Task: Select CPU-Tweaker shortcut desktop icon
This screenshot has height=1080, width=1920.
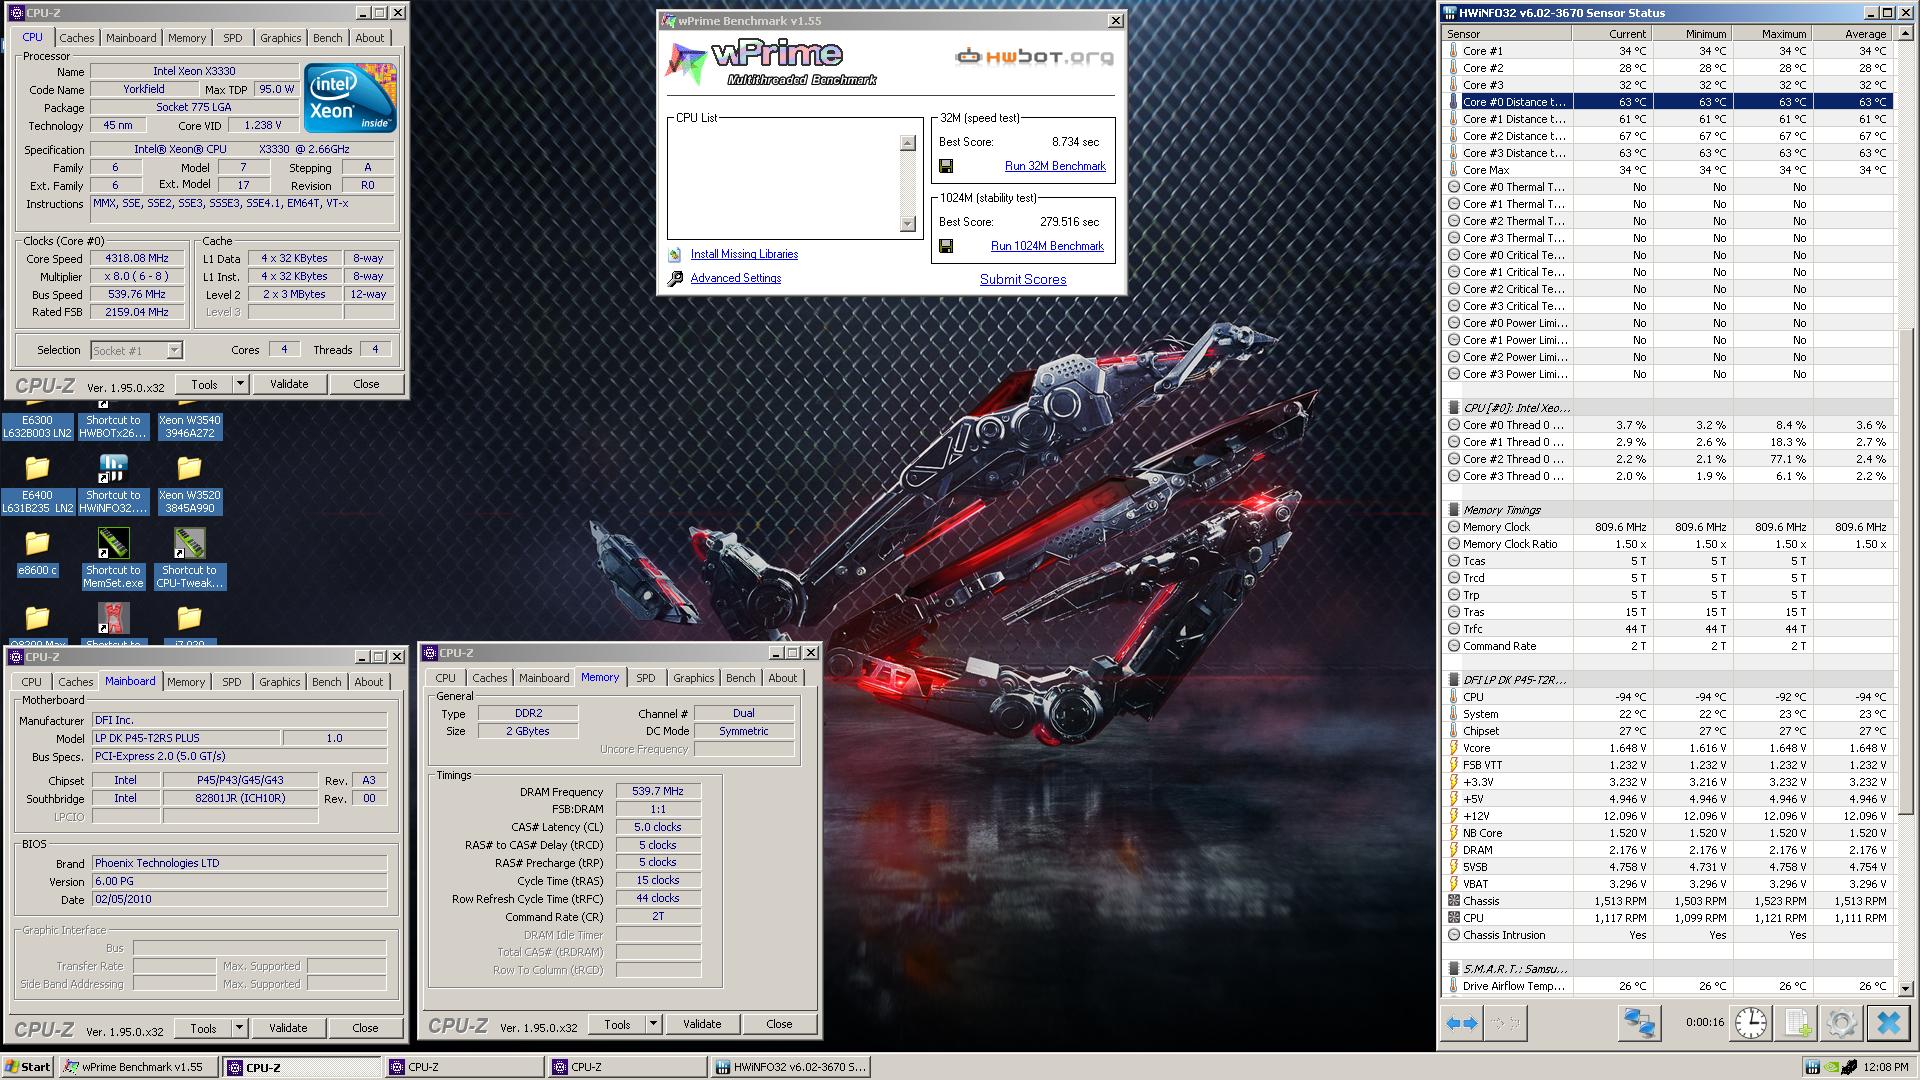Action: (x=189, y=543)
